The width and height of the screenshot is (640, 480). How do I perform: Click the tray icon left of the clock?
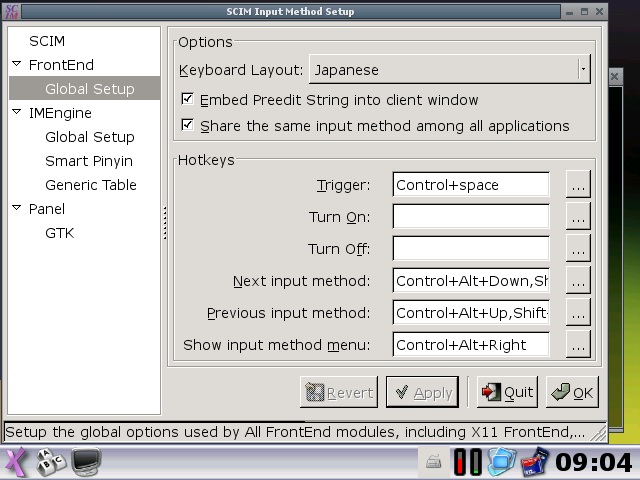point(535,462)
